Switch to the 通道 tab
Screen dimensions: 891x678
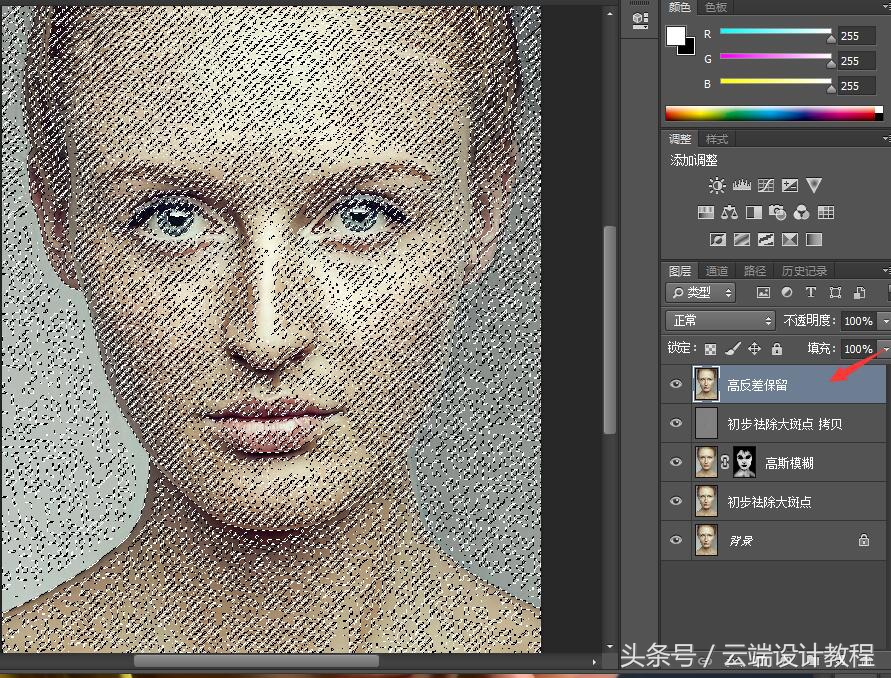click(x=717, y=271)
